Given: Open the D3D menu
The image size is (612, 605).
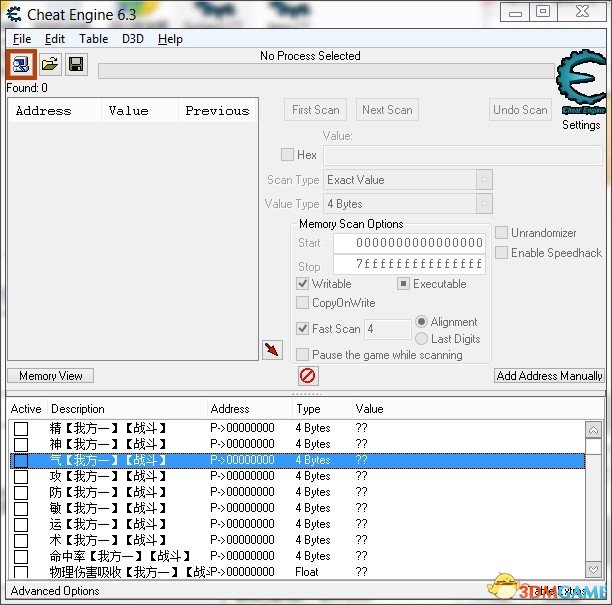Looking at the screenshot, I should (133, 39).
